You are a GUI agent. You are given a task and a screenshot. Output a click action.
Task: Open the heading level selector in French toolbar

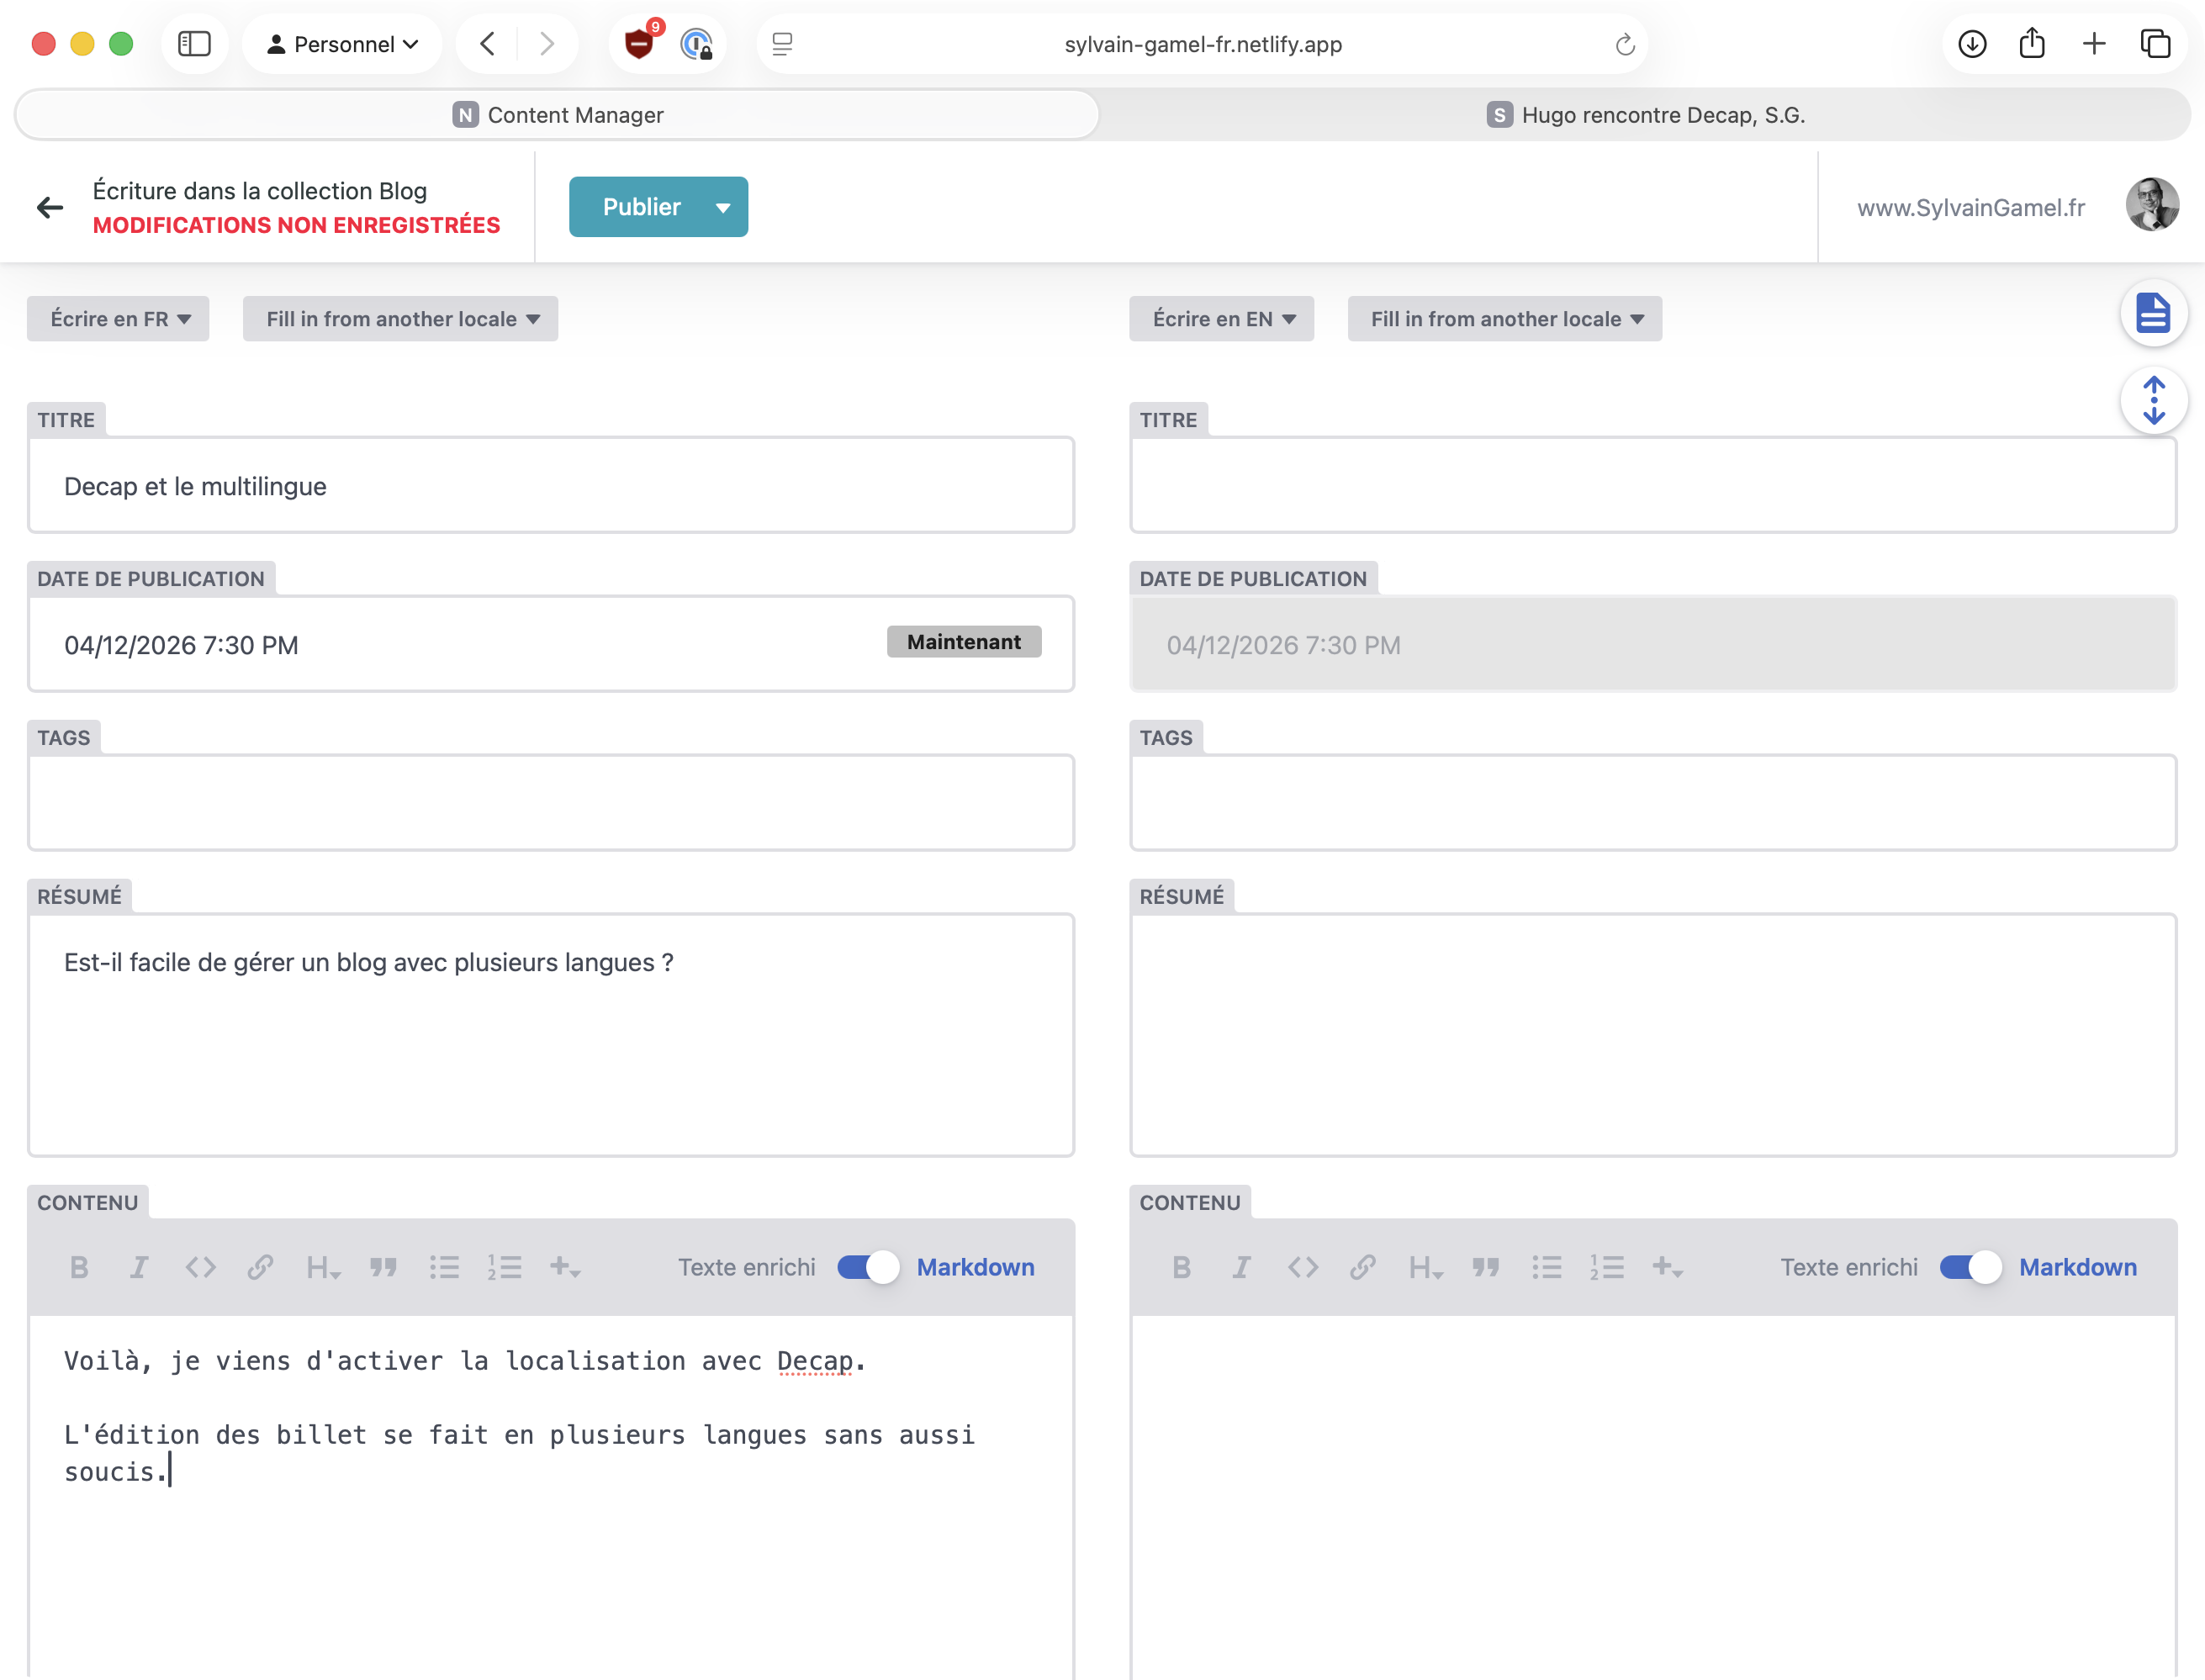pyautogui.click(x=322, y=1267)
